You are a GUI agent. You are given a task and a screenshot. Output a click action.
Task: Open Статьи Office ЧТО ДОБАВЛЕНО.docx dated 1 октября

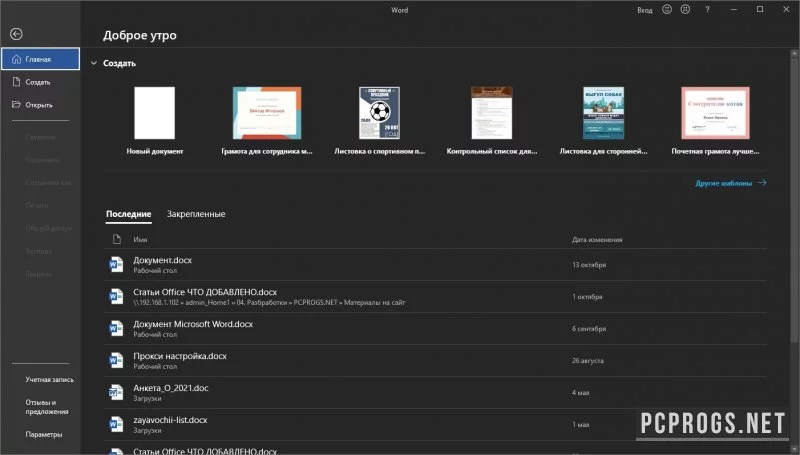[x=435, y=296]
